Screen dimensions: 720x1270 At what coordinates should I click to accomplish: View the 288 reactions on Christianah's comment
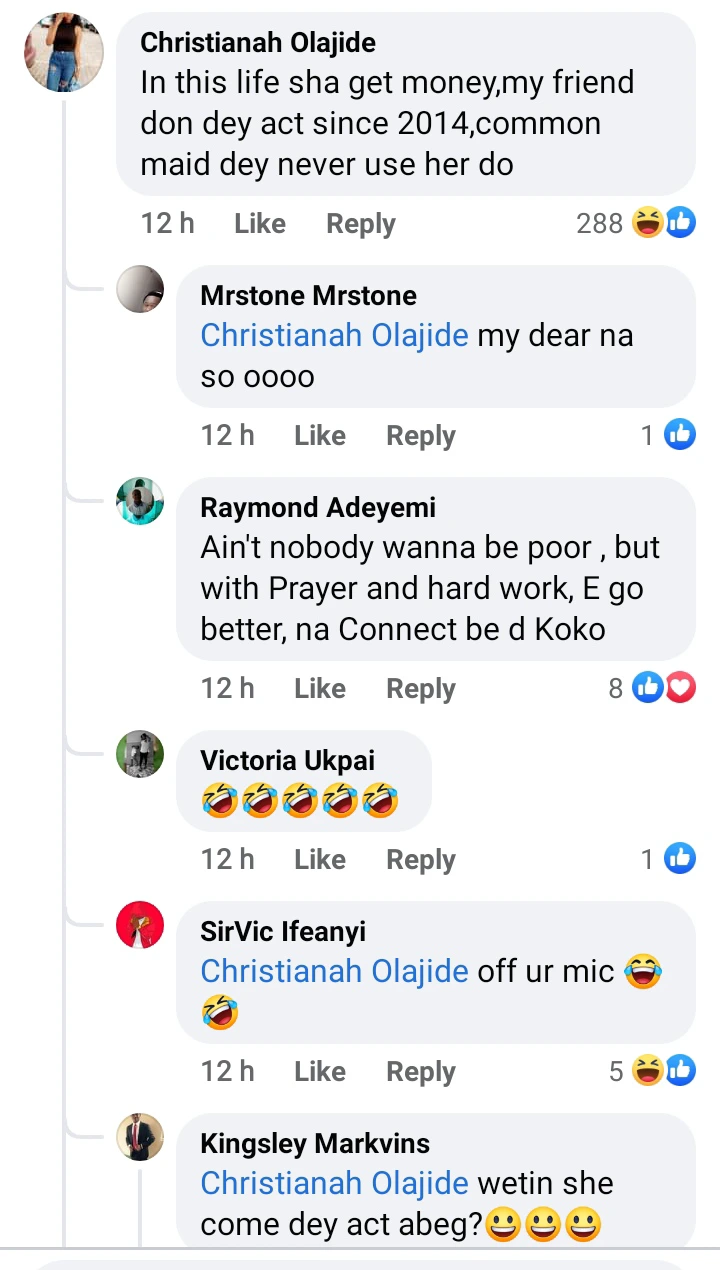[x=635, y=223]
